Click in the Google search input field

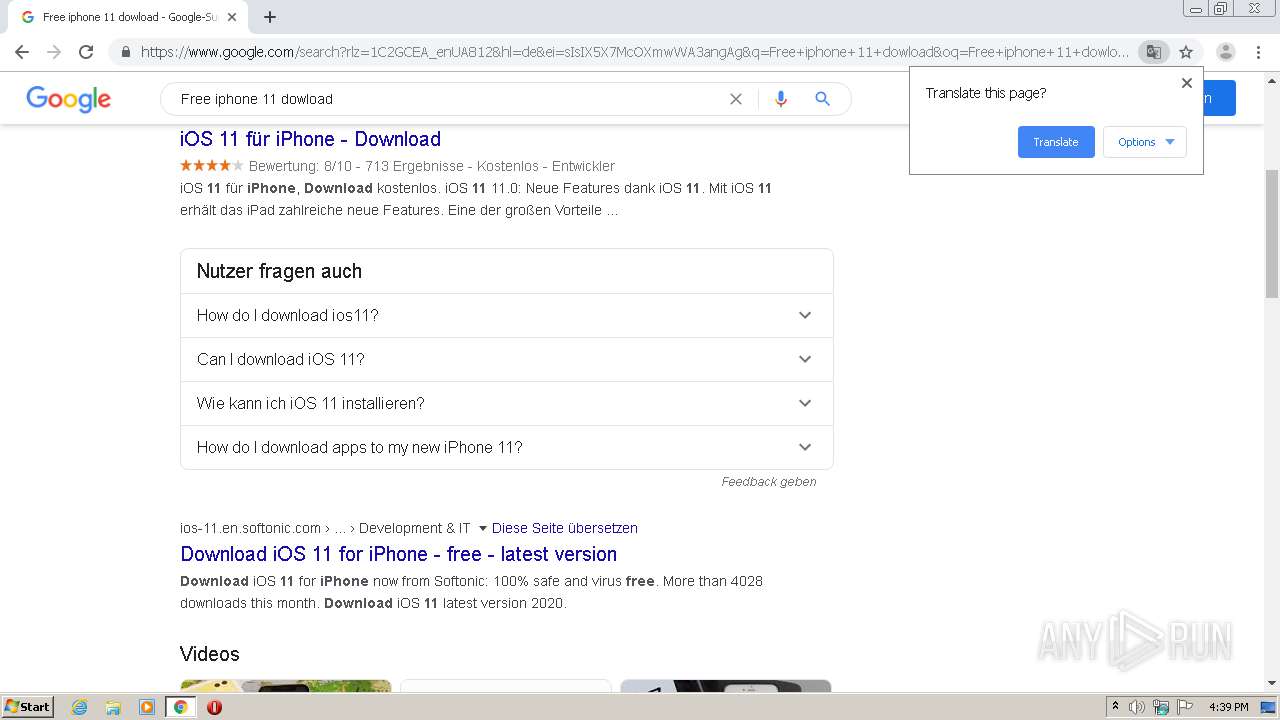point(450,99)
